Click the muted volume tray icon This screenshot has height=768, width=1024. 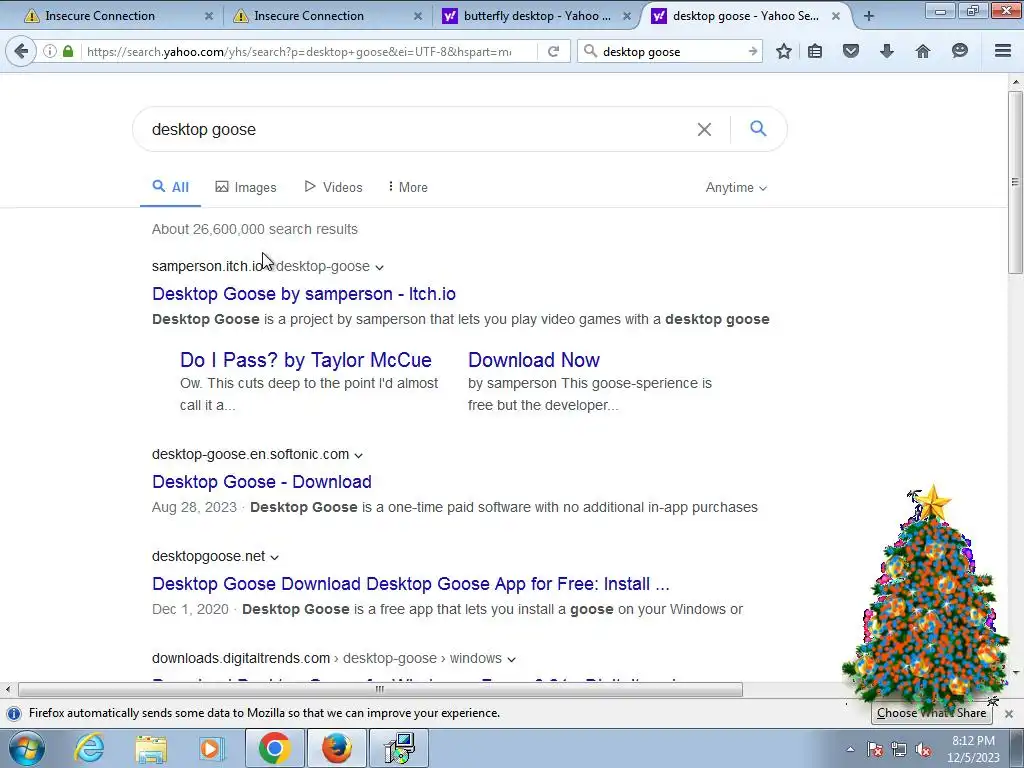(x=923, y=750)
